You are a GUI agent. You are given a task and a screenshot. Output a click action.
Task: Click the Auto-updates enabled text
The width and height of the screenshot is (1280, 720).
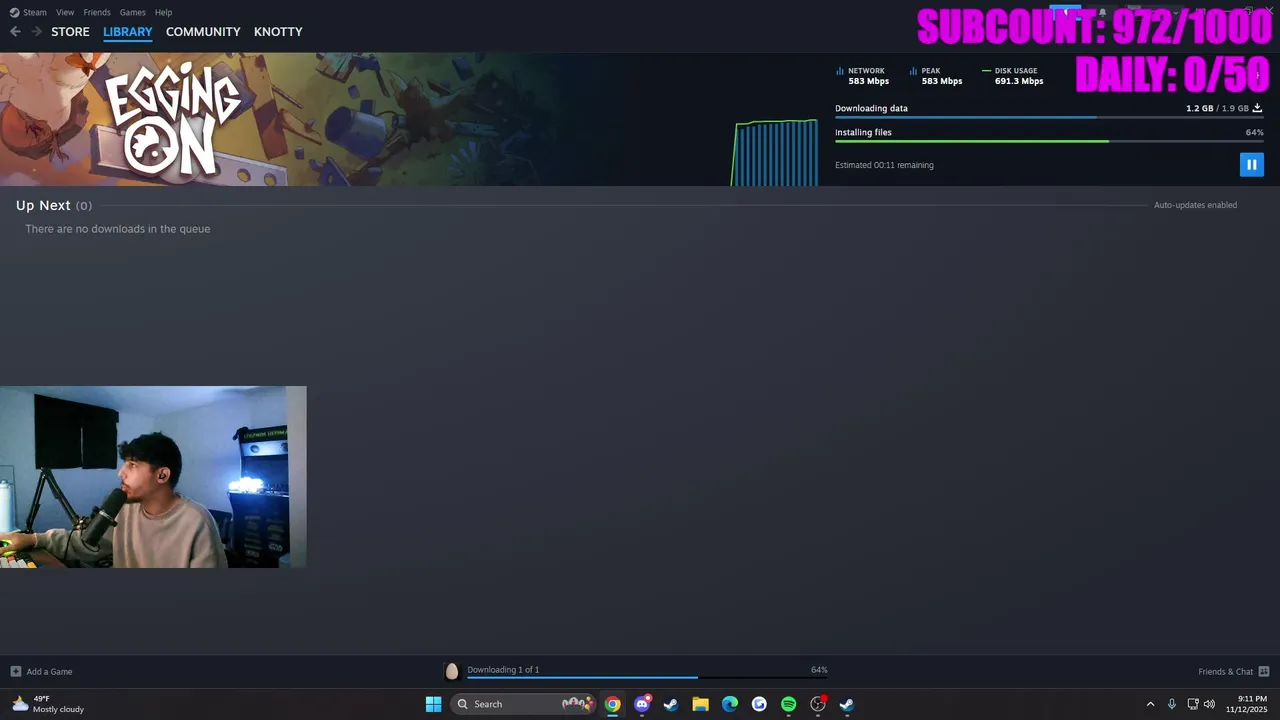click(x=1195, y=205)
